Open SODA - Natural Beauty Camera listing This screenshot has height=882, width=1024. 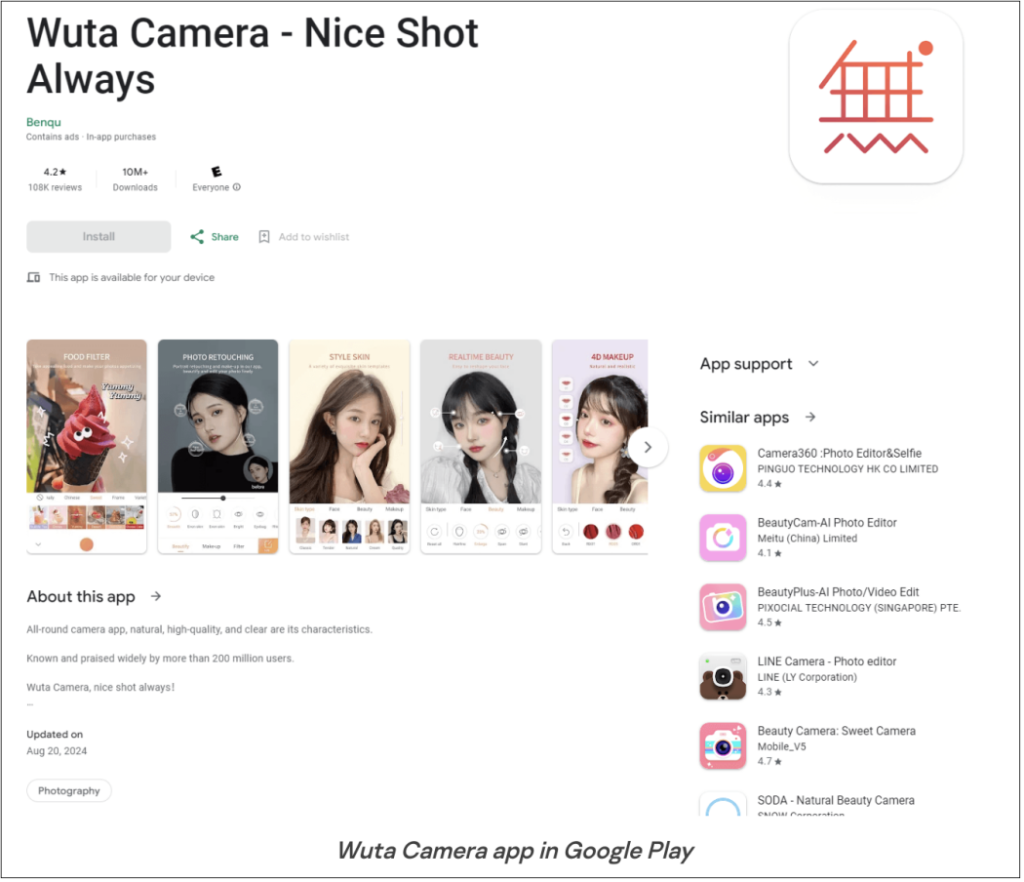click(835, 801)
